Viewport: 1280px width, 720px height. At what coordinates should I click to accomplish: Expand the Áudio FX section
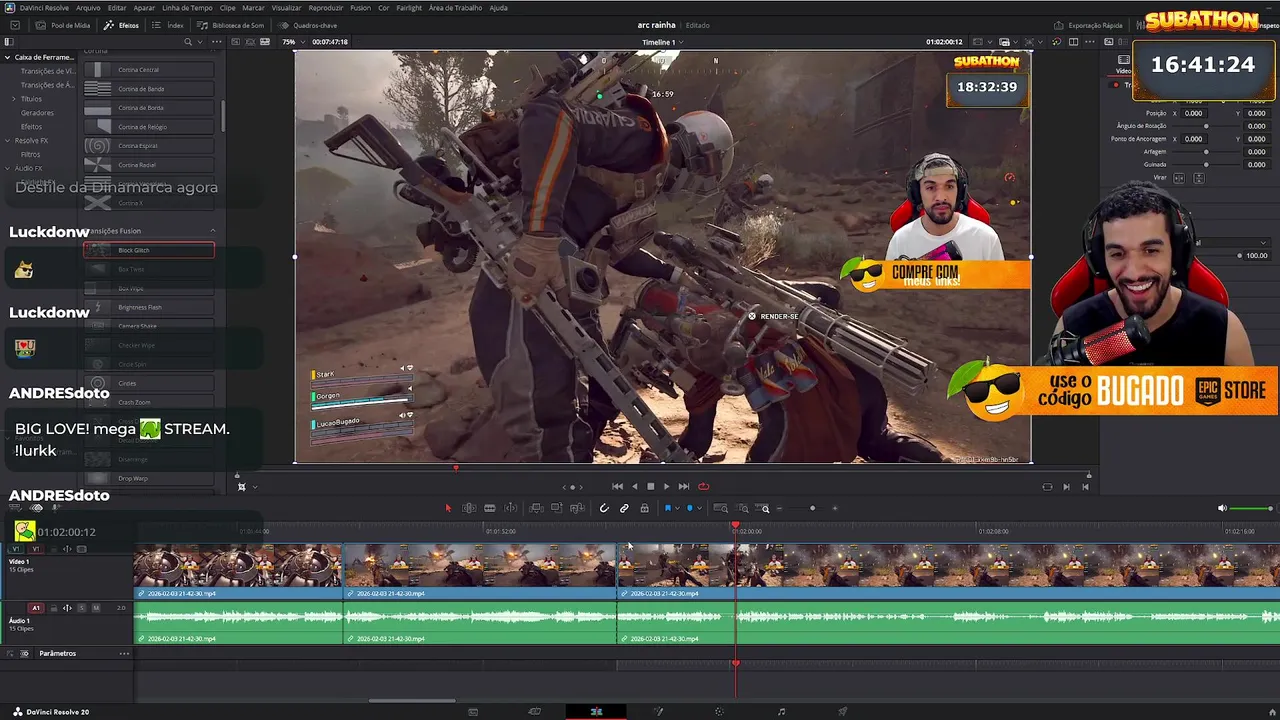(x=7, y=168)
